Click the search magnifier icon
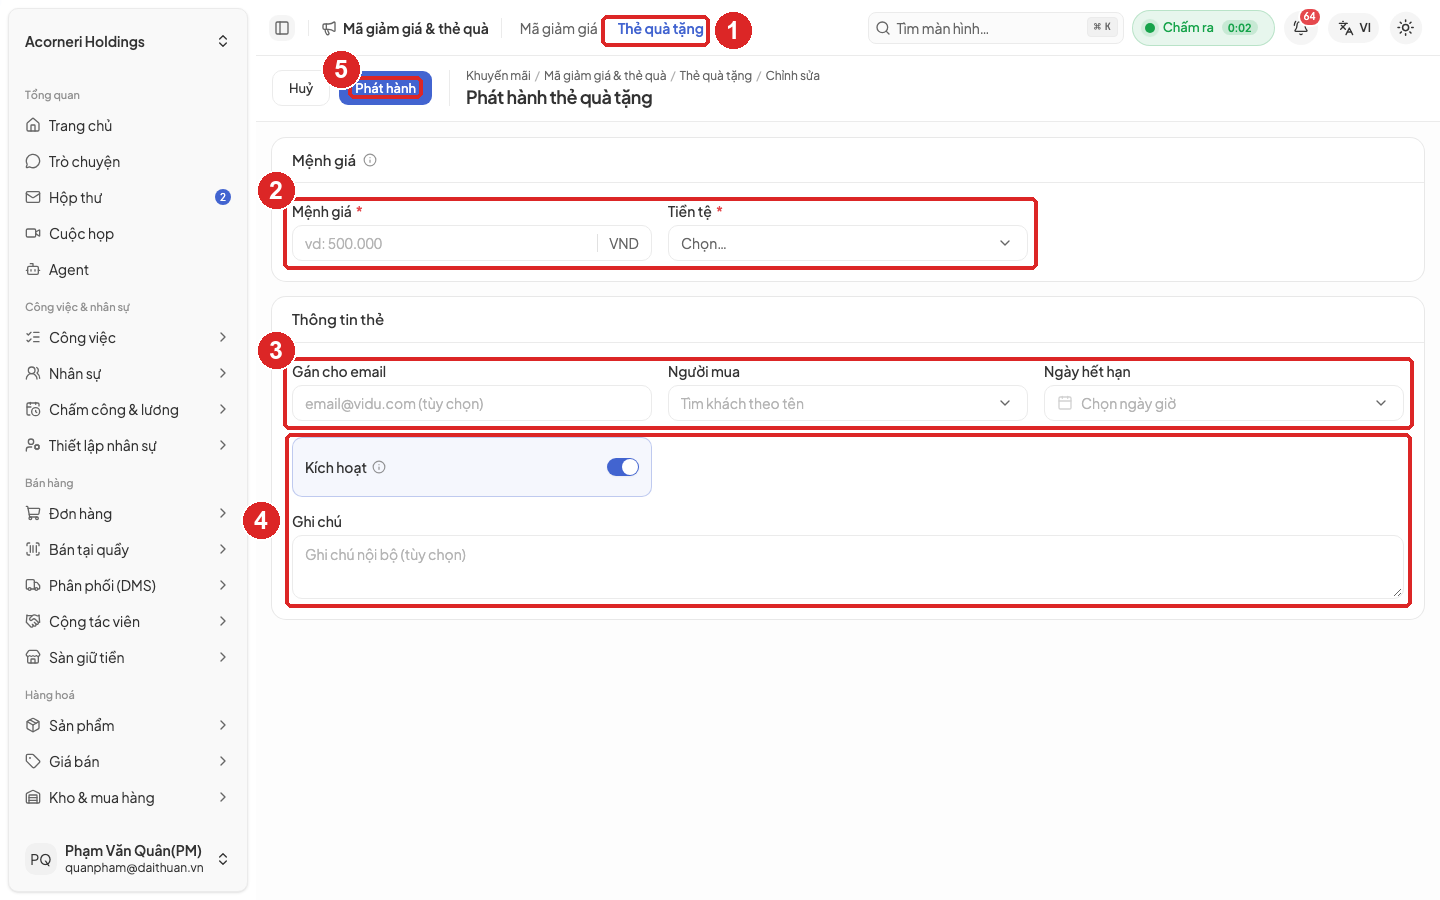1440x900 pixels. [x=883, y=28]
